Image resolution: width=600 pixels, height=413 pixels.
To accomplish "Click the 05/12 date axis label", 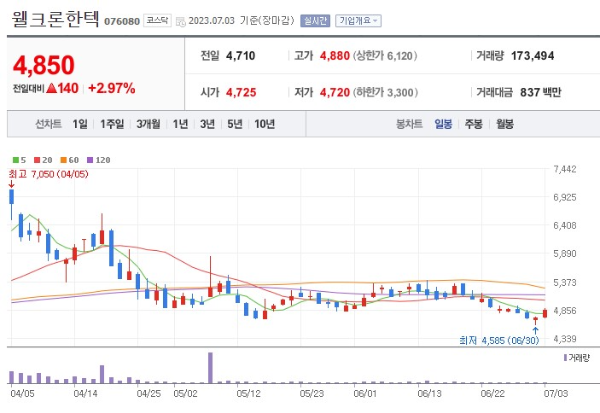I will pos(248,393).
